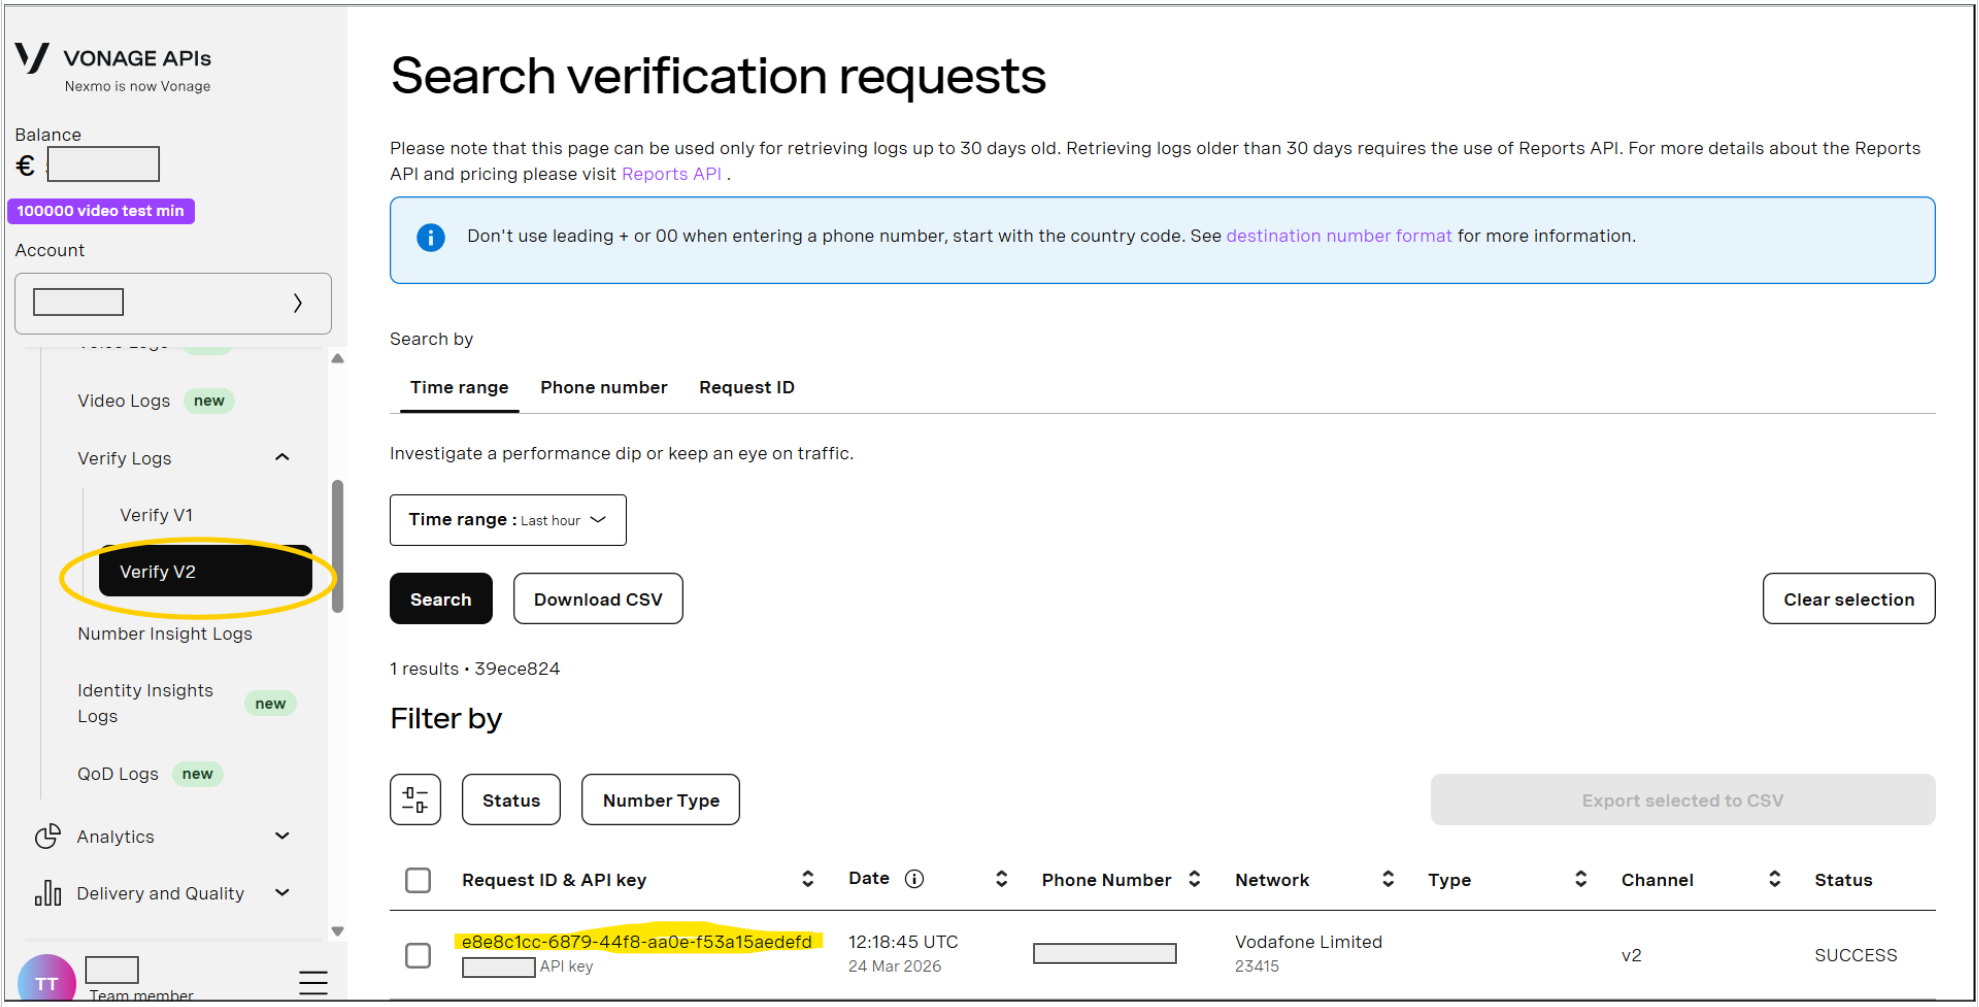
Task: Open the filter sliders settings icon
Action: pyautogui.click(x=415, y=799)
